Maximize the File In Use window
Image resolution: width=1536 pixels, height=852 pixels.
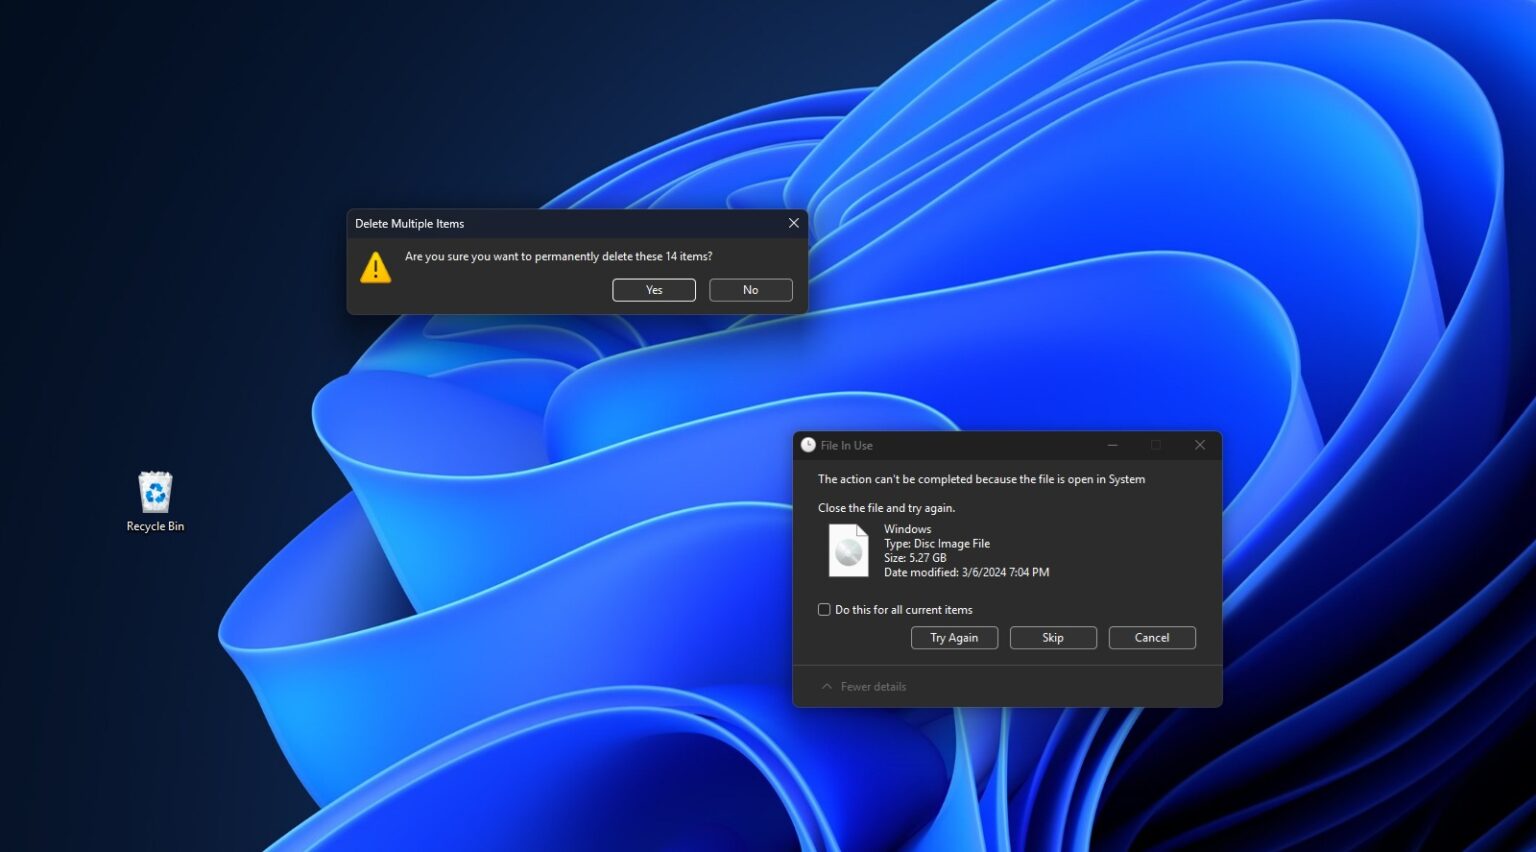point(1156,444)
